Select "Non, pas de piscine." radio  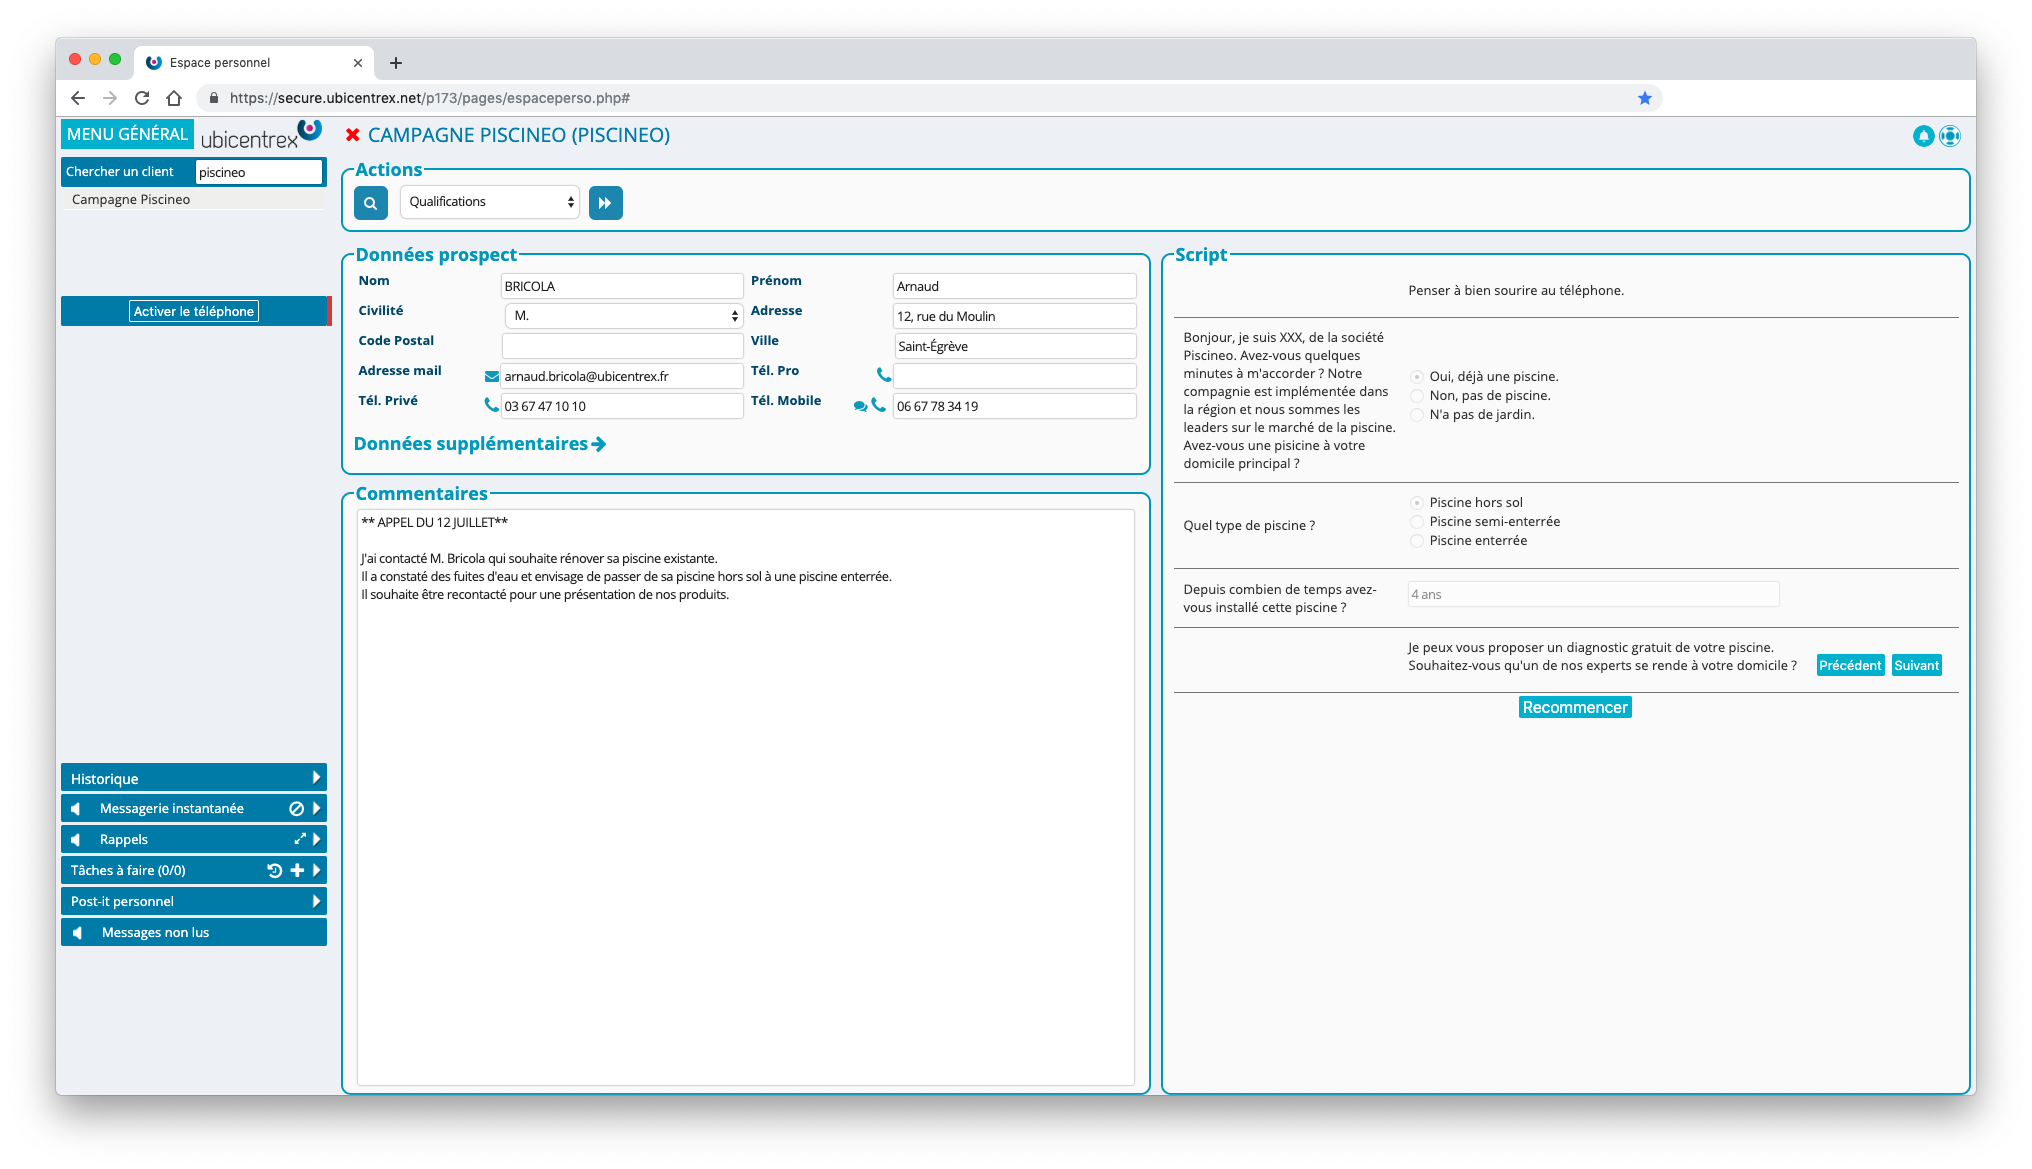[x=1417, y=396]
